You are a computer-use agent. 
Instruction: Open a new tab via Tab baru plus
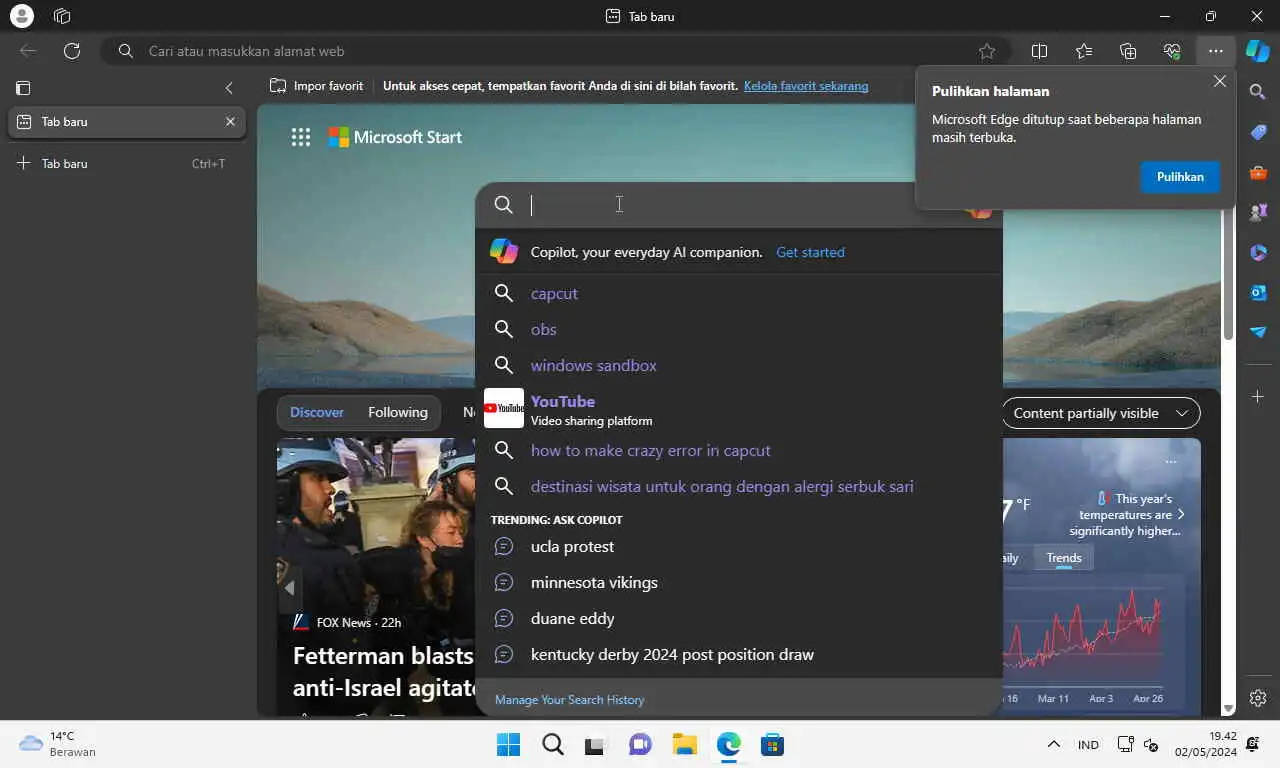(x=125, y=163)
